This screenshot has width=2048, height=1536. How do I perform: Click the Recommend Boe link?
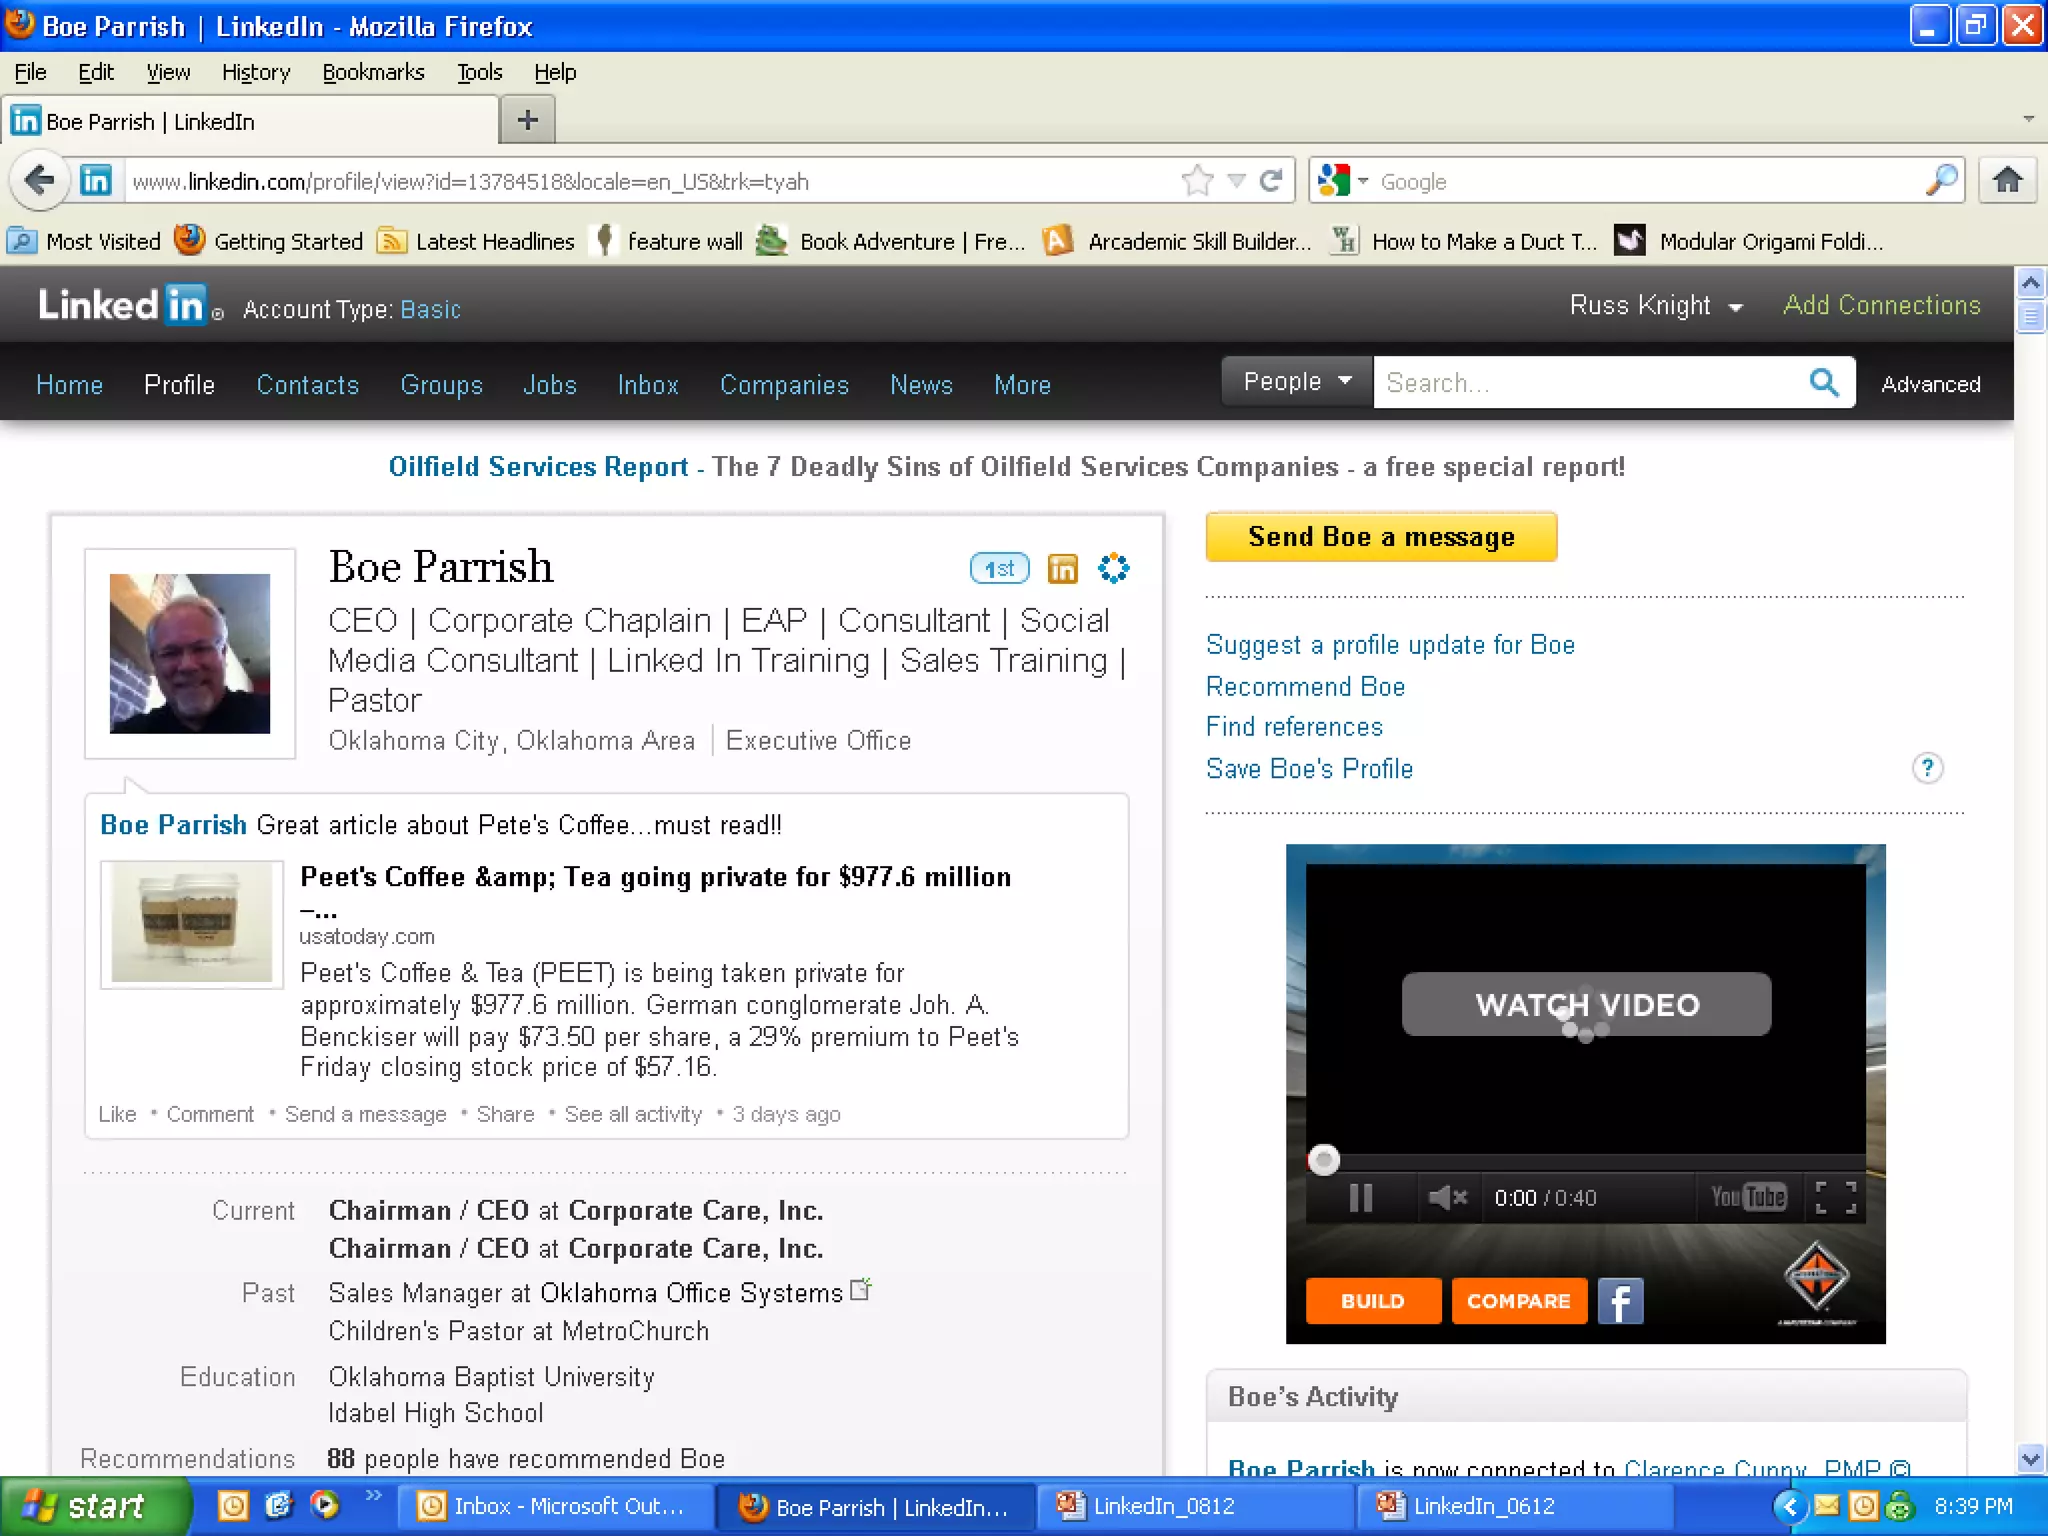coord(1305,687)
